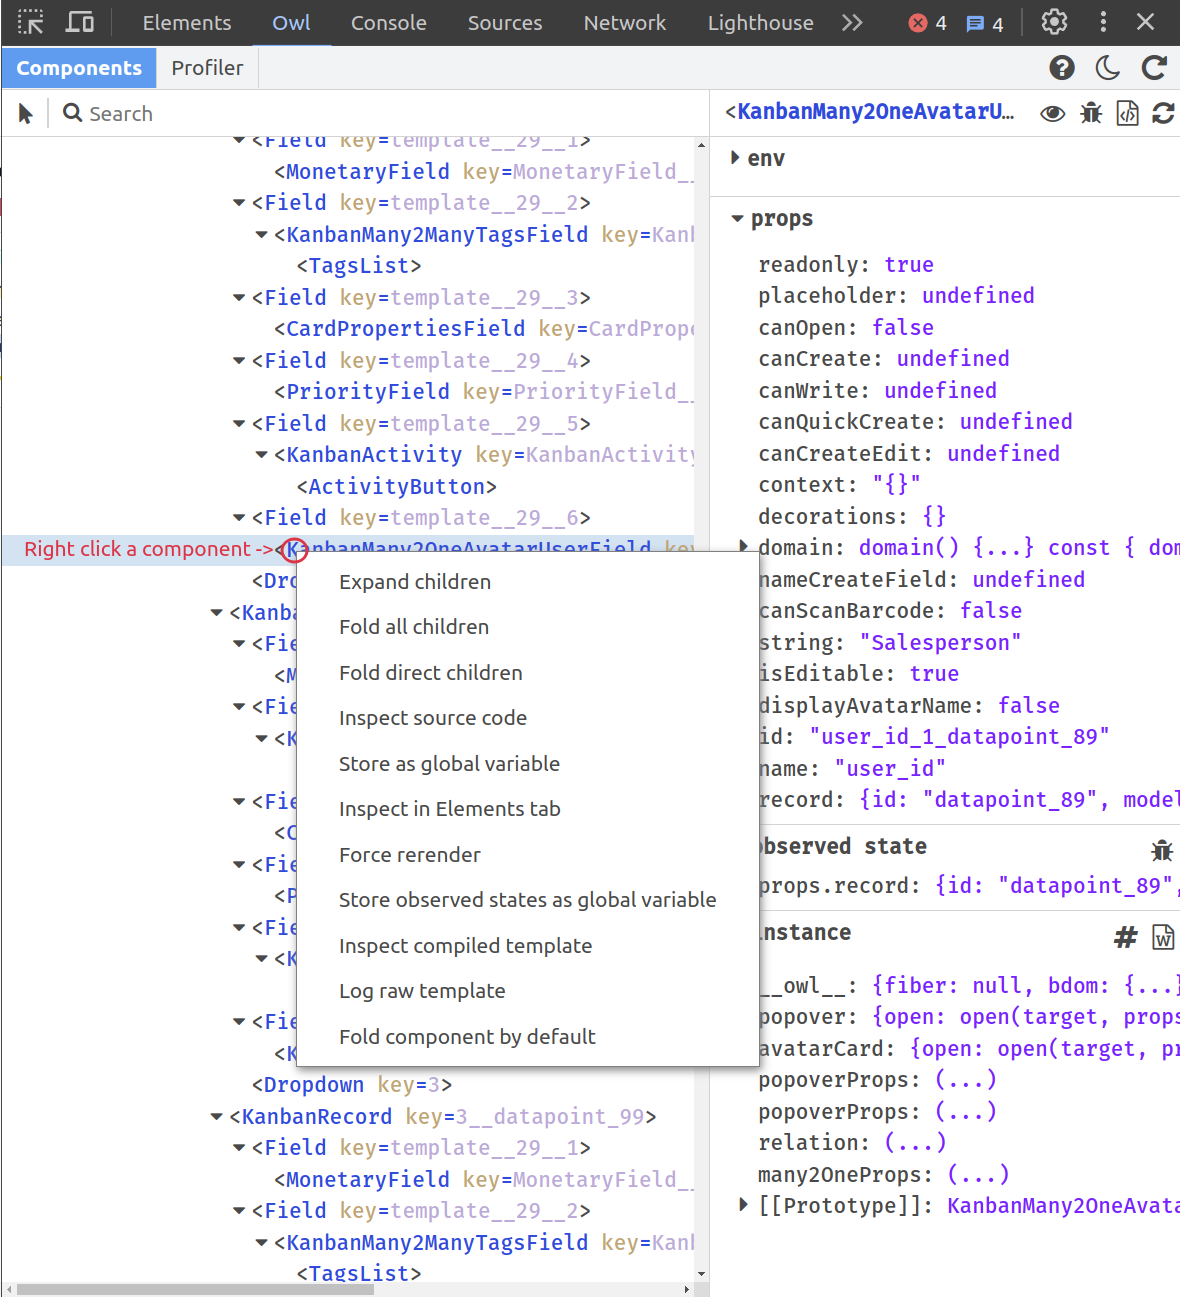Click the horizontal scrollbar of the tree

[x=195, y=1289]
